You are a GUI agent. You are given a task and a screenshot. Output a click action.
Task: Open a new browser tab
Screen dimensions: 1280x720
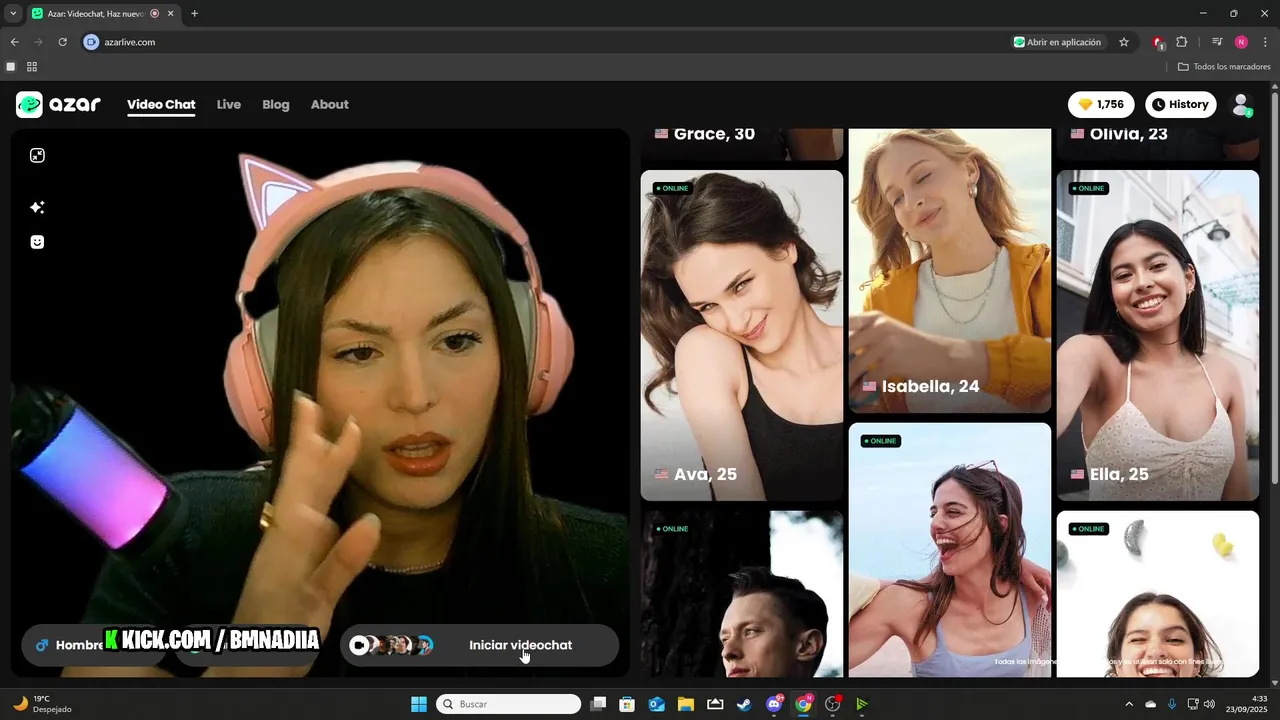tap(194, 13)
